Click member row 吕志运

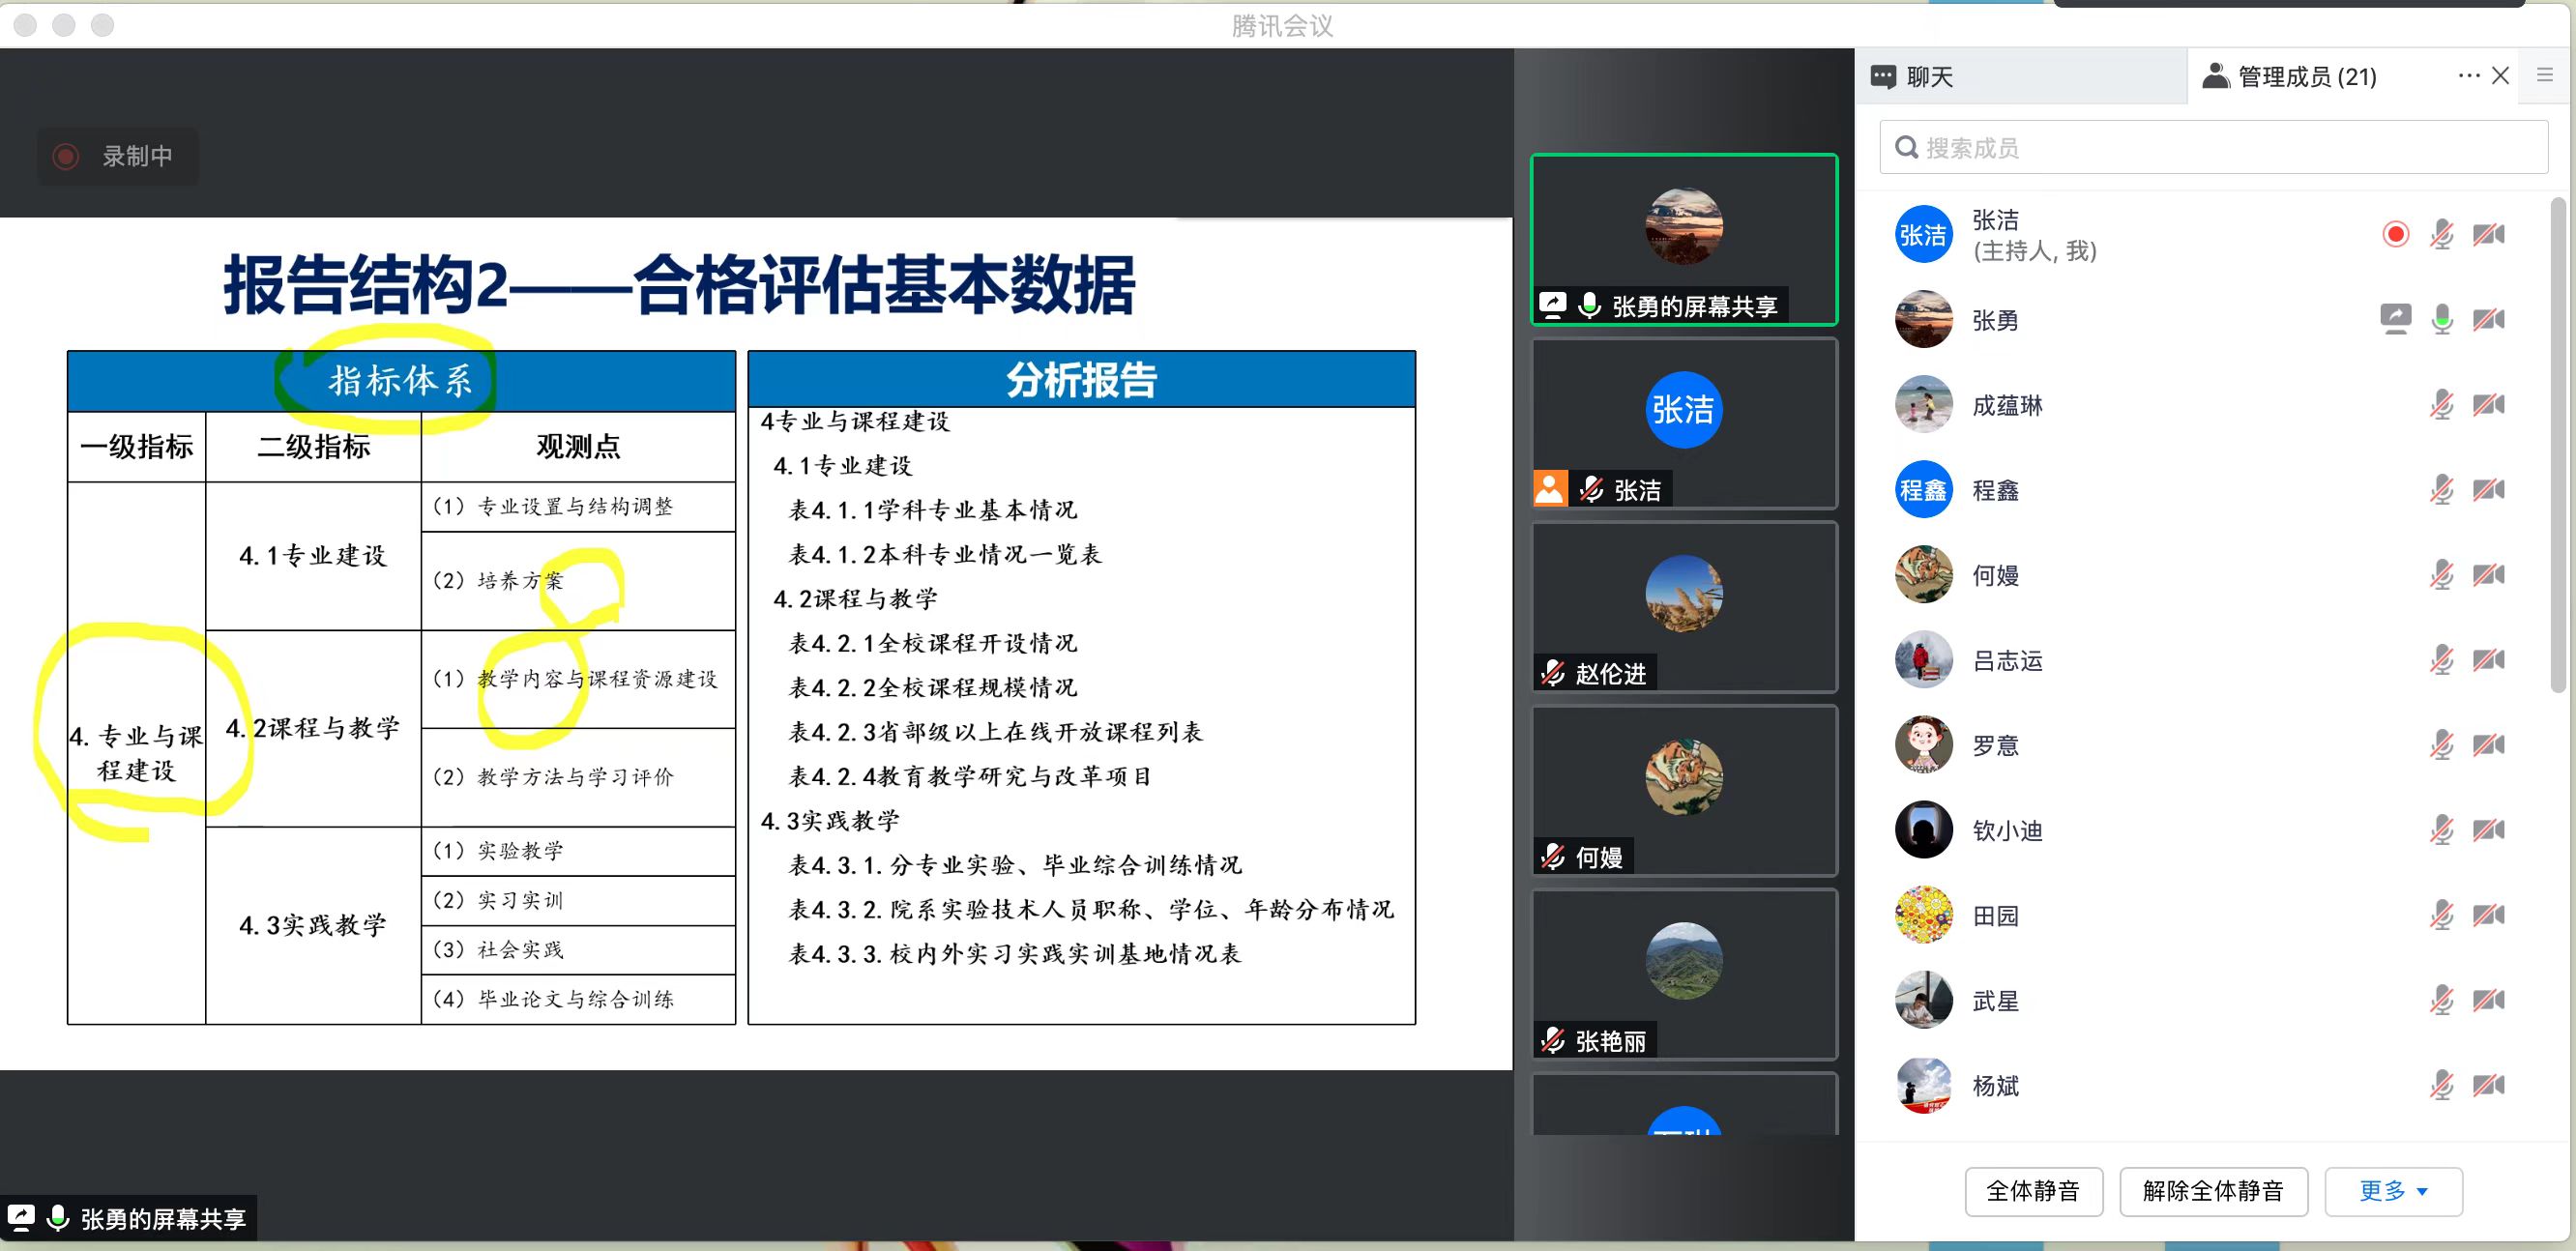tap(2200, 660)
